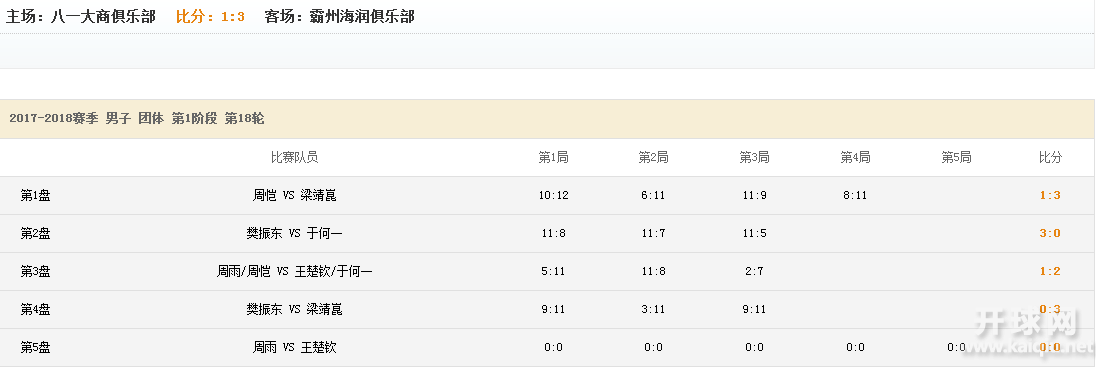This screenshot has height=367, width=1096.
Task: Click the 10:12 first game score
Action: pyautogui.click(x=553, y=196)
